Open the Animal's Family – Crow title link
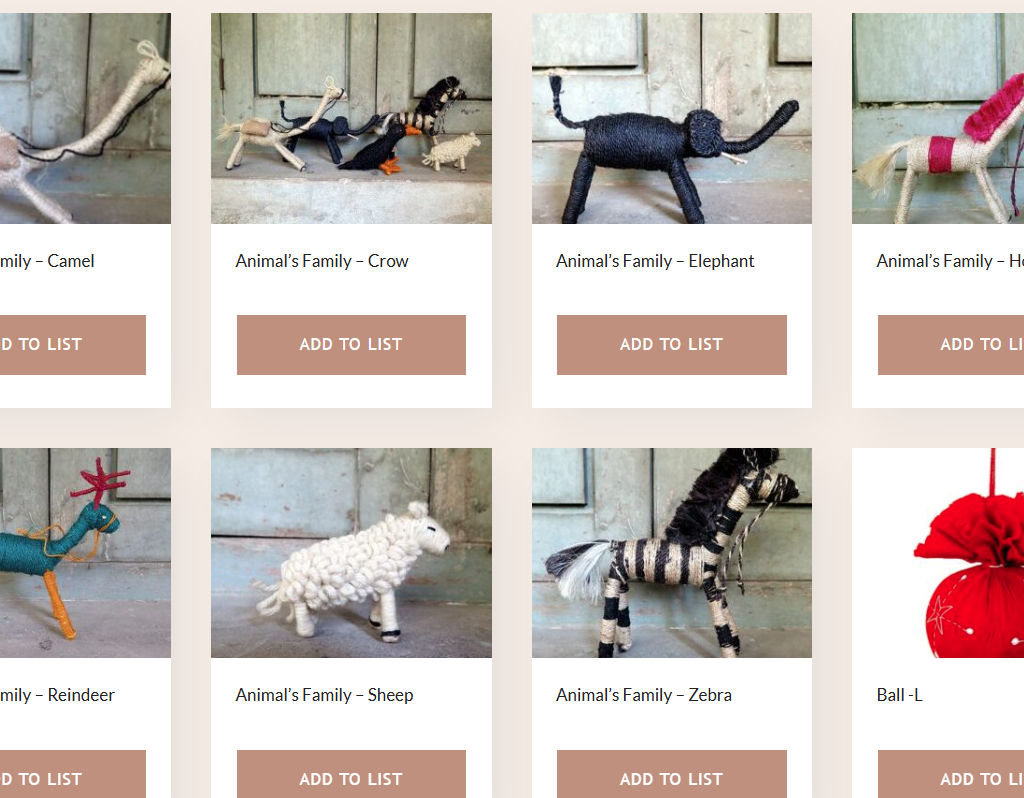 click(322, 261)
